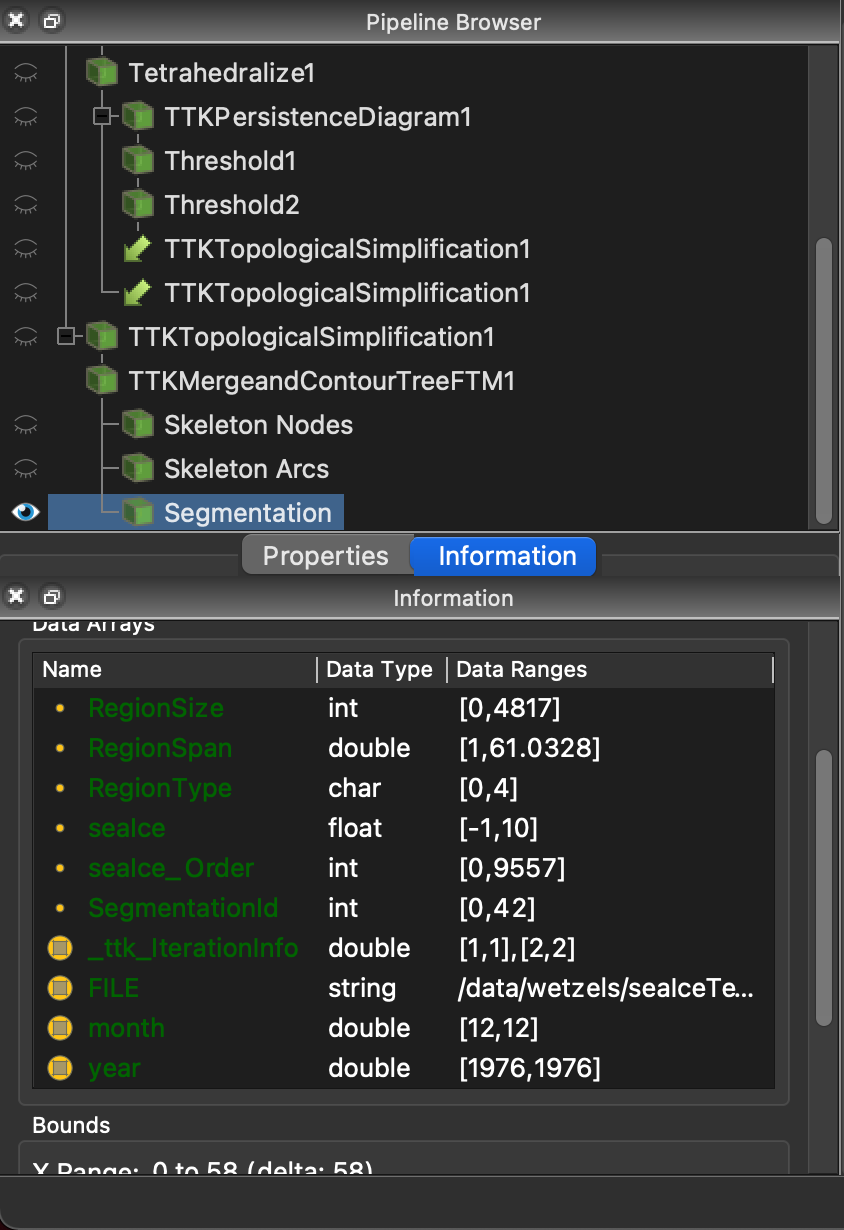Click the Tetrahedralize1 green box icon
The image size is (844, 1230).
(101, 72)
